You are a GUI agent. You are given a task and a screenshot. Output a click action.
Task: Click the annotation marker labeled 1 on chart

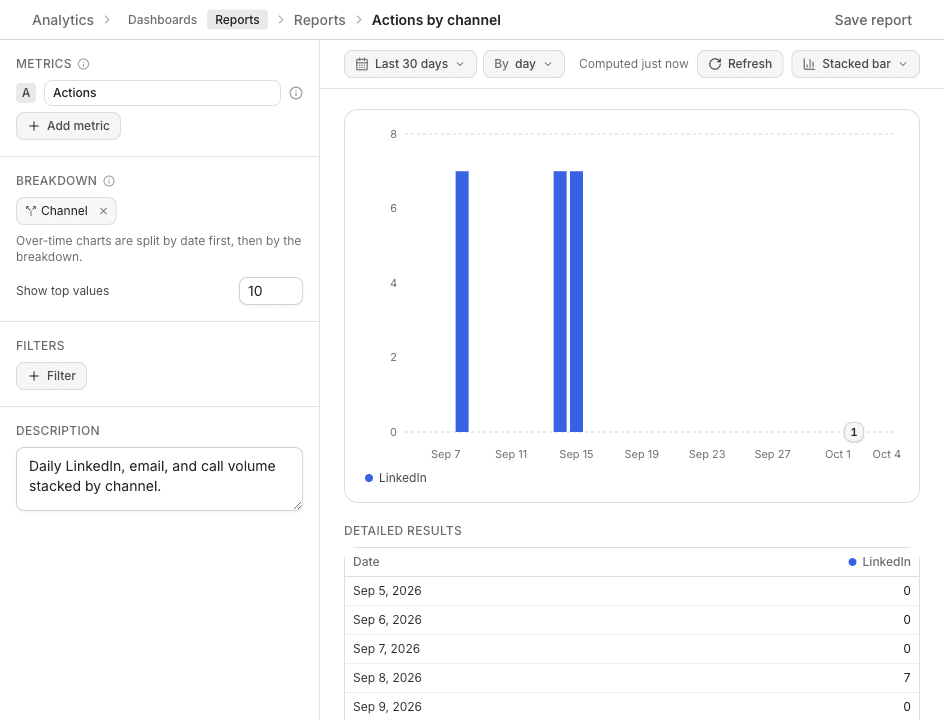click(x=854, y=432)
